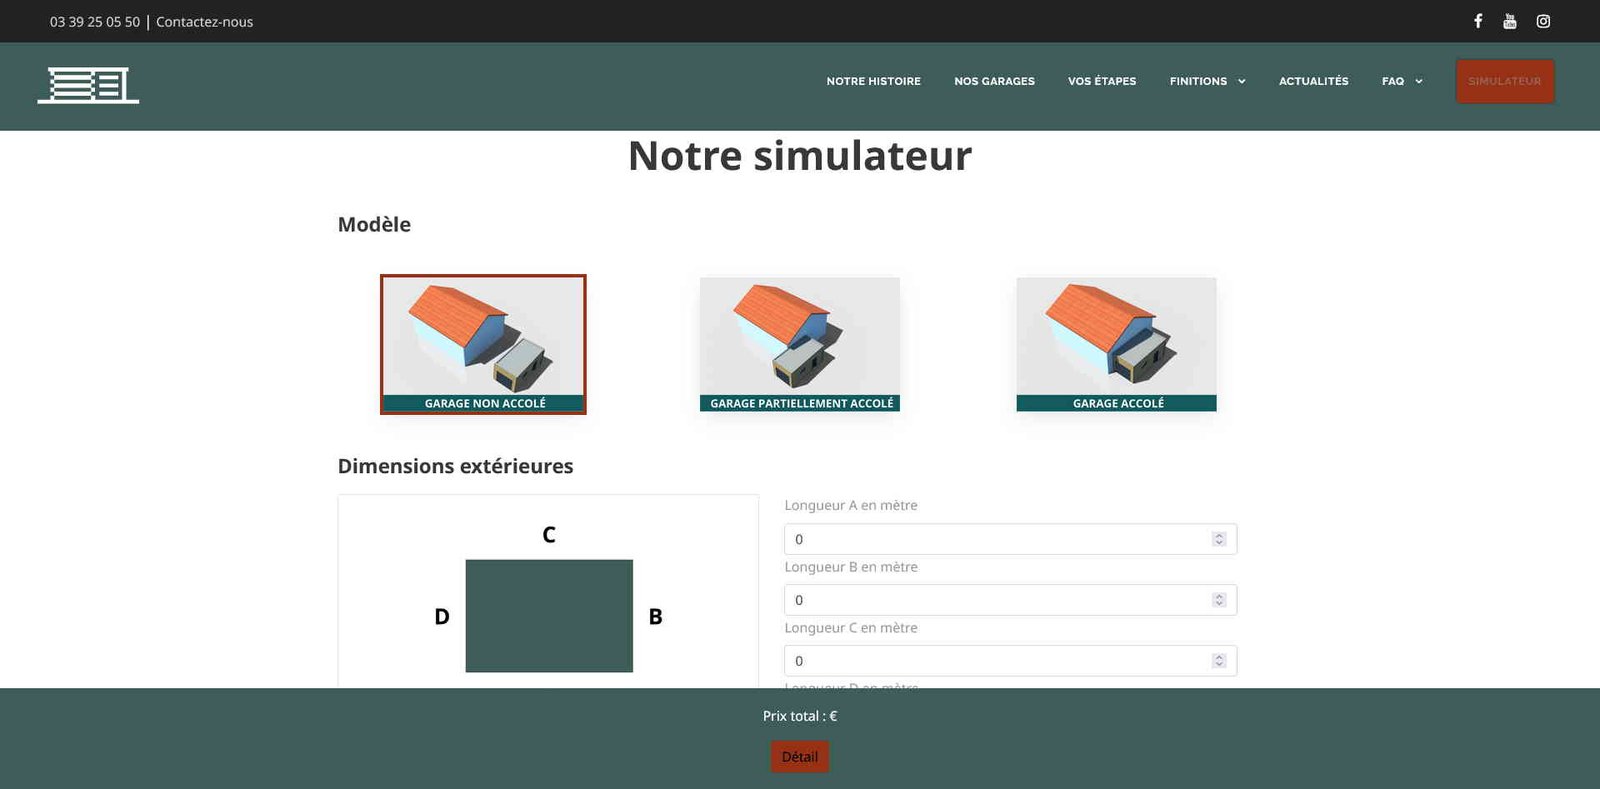The height and width of the screenshot is (789, 1600).
Task: Adjust Longueur B with spinner arrows
Action: [x=1219, y=600]
